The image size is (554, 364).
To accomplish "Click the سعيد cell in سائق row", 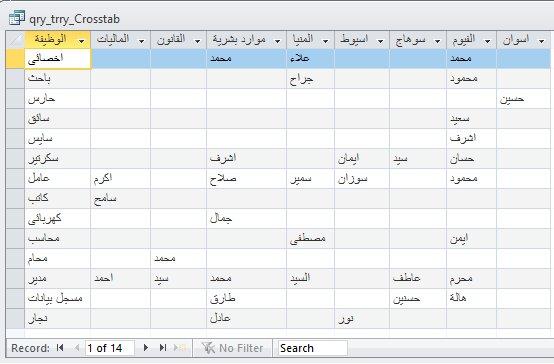I will [471, 118].
